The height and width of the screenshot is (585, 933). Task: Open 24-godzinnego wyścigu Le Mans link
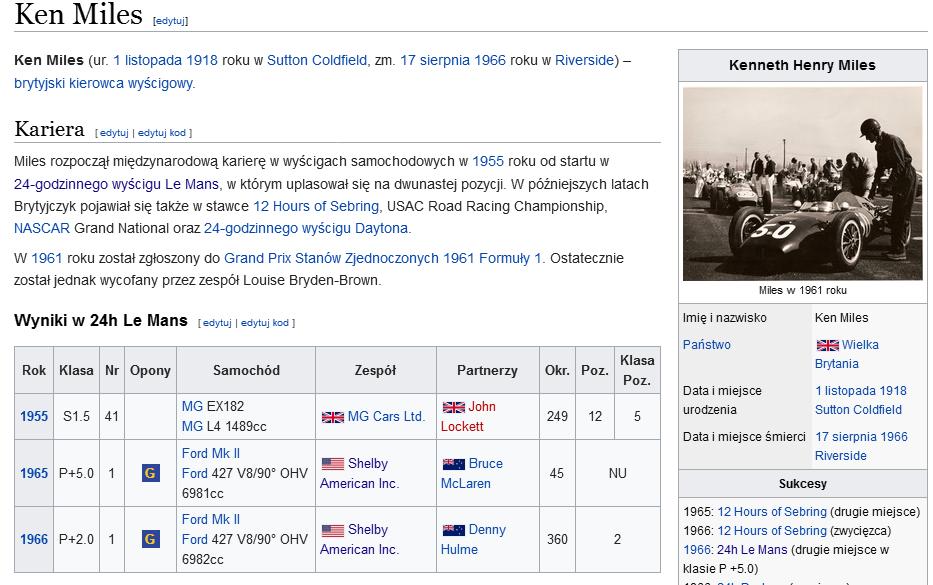tap(116, 184)
